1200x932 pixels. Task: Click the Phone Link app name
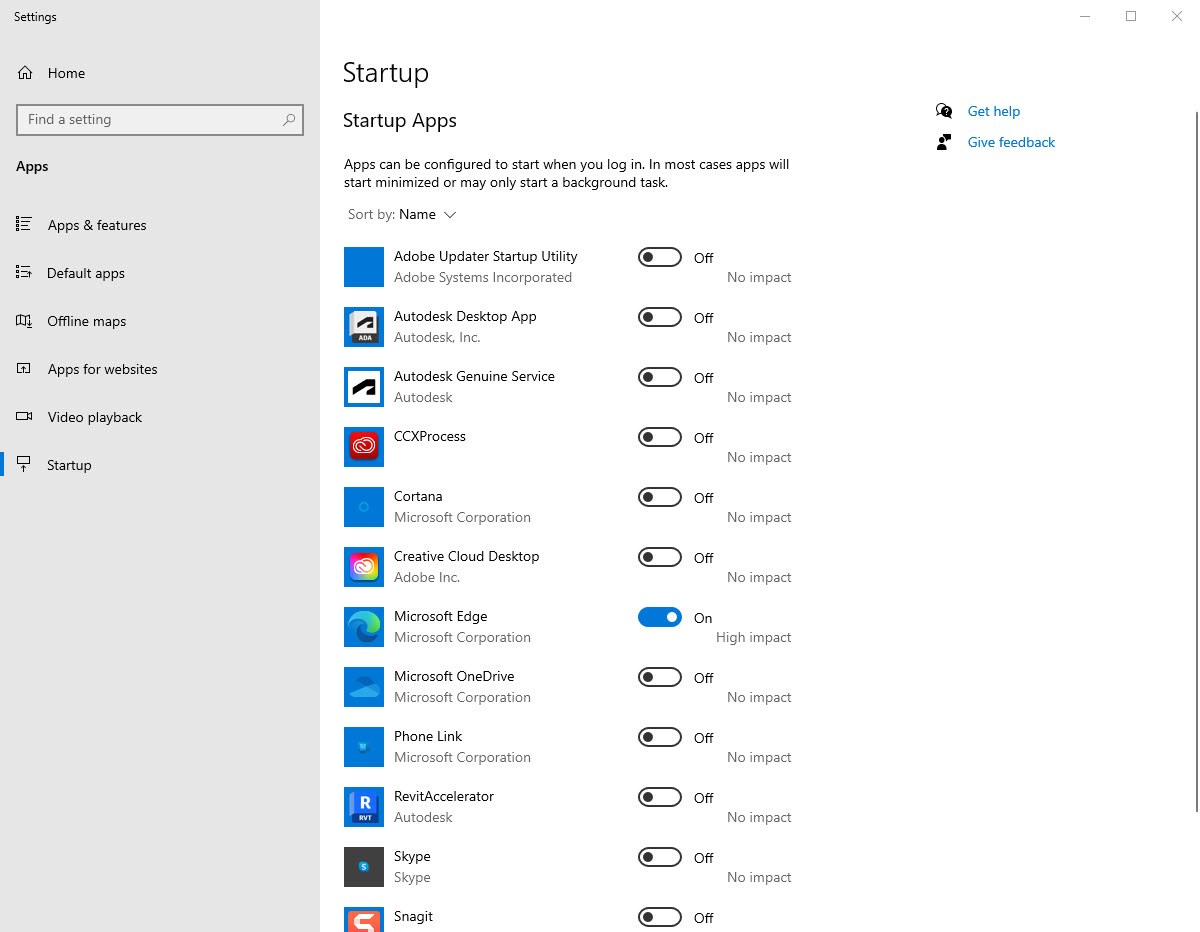coord(428,736)
